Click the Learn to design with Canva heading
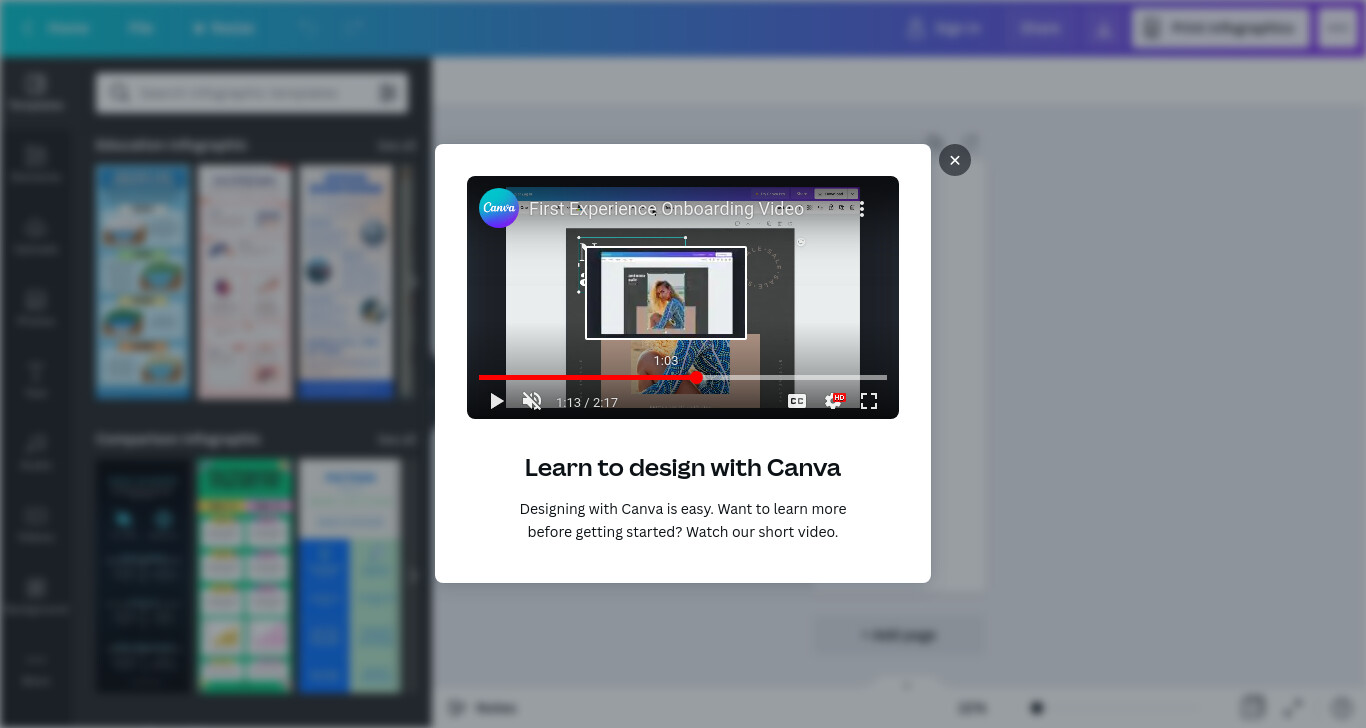This screenshot has width=1366, height=728. click(x=683, y=467)
